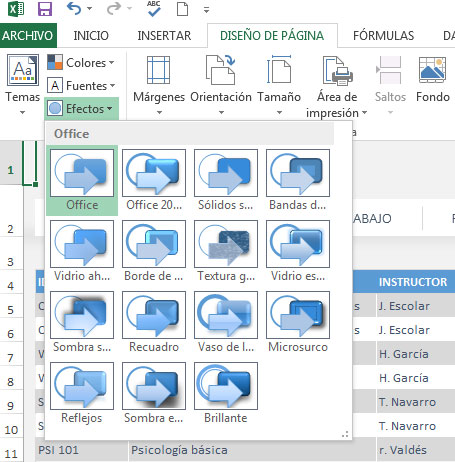Open the Fuentes theme dropdown

point(81,86)
